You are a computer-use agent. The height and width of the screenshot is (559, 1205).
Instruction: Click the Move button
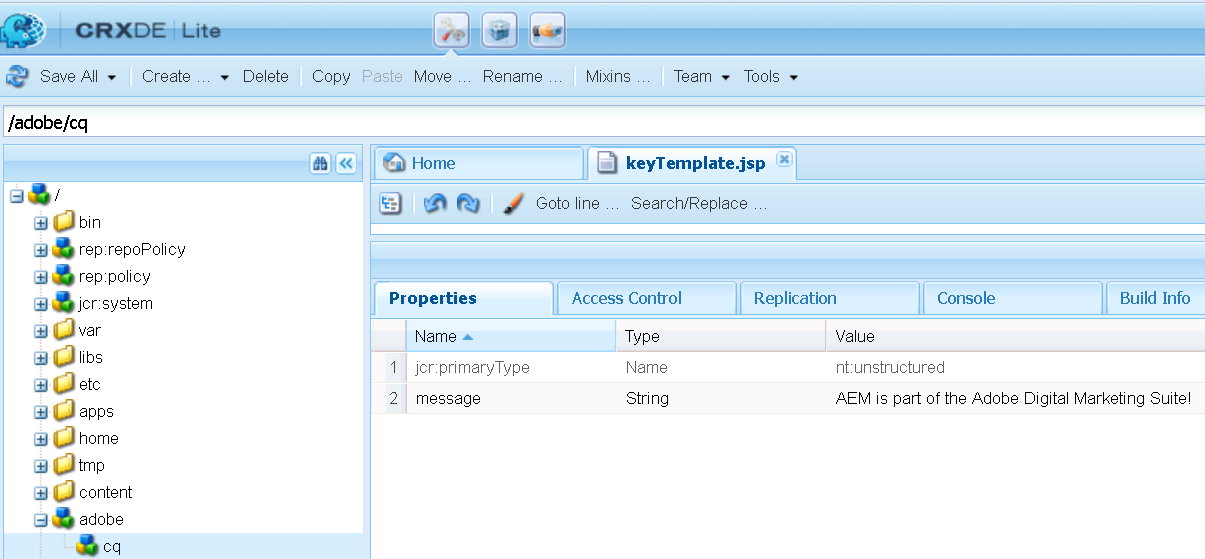click(x=442, y=76)
